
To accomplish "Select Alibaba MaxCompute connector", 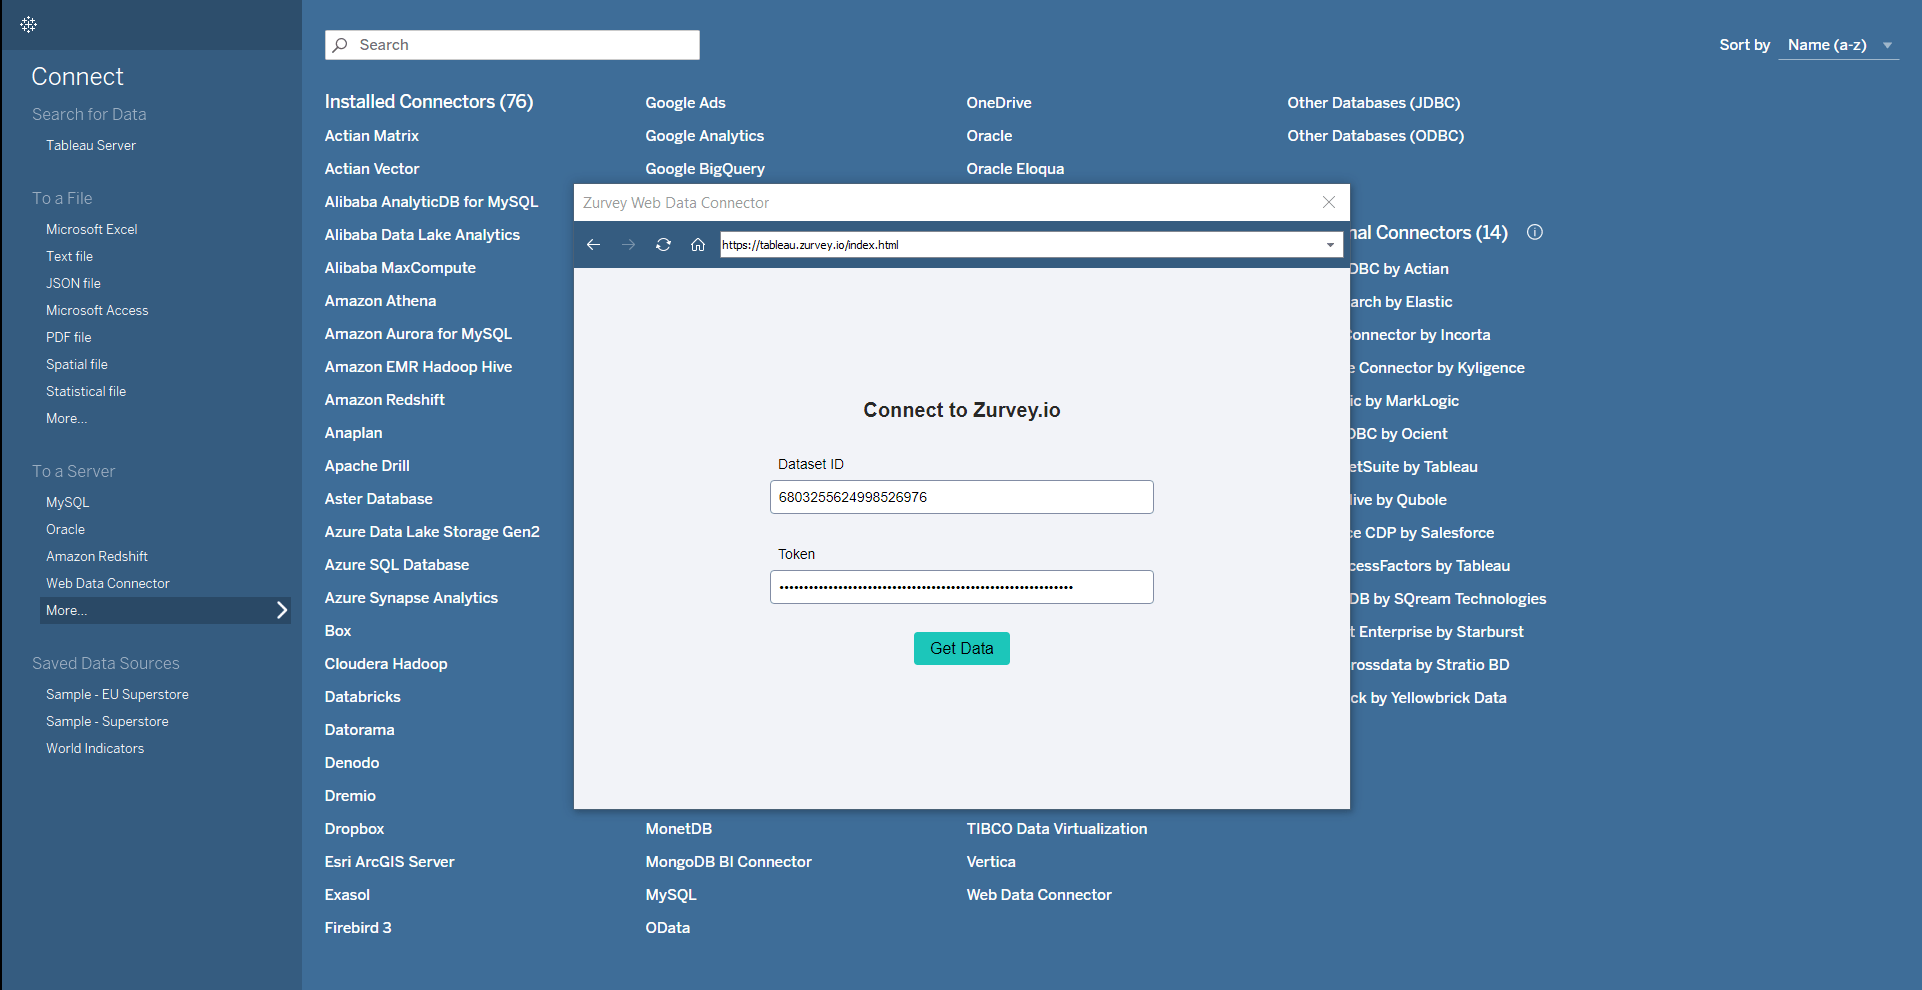I will [400, 268].
